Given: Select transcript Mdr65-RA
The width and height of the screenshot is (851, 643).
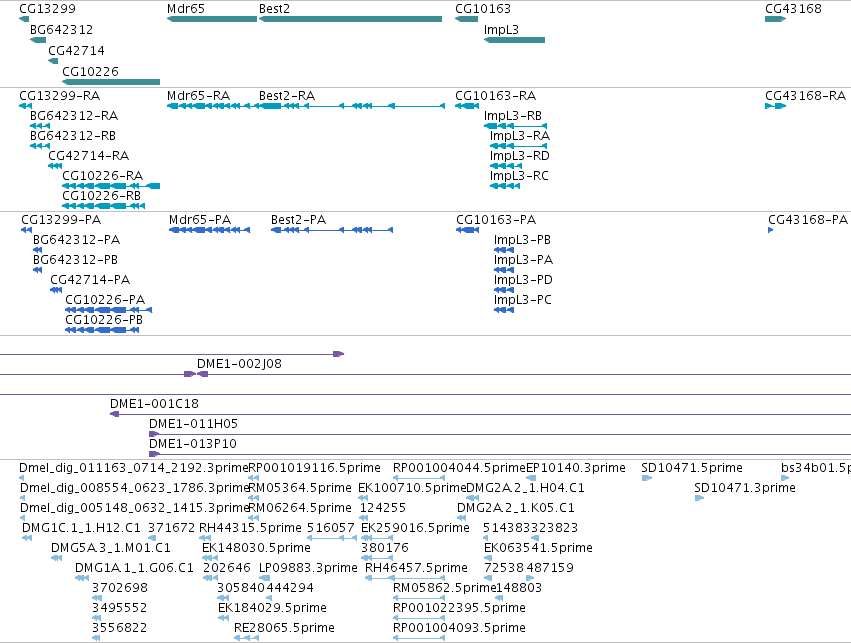Looking at the screenshot, I should tap(212, 106).
